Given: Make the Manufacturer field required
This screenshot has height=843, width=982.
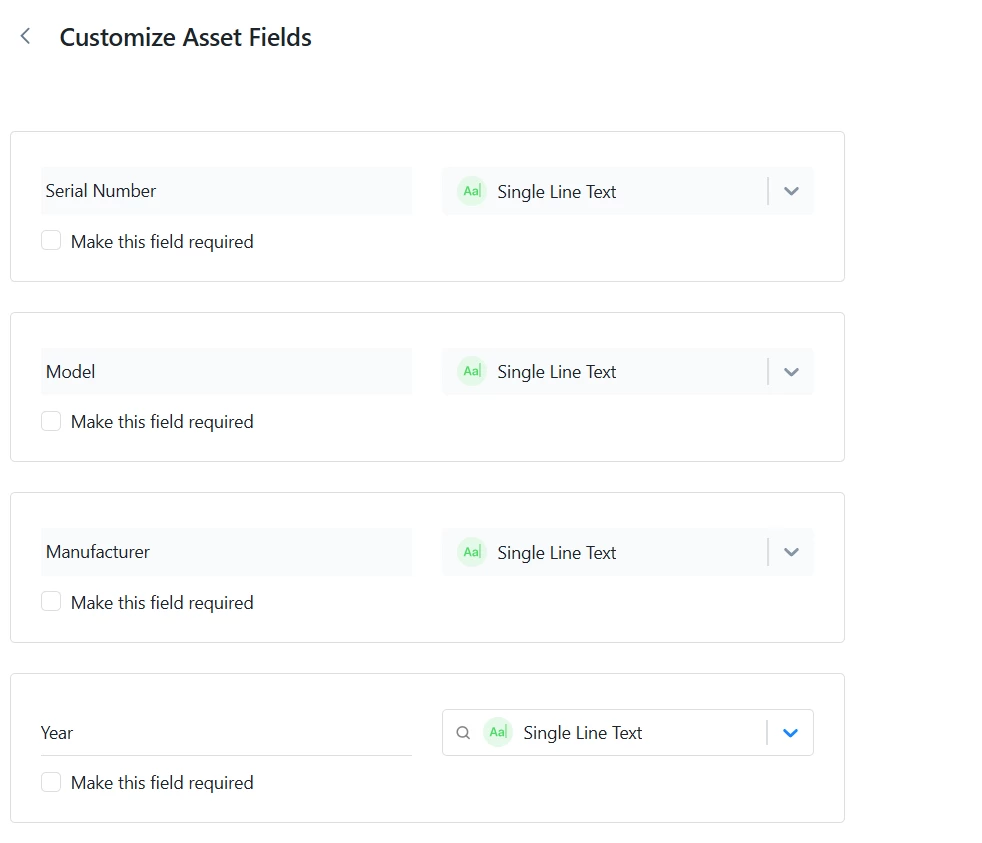Looking at the screenshot, I should (x=51, y=602).
